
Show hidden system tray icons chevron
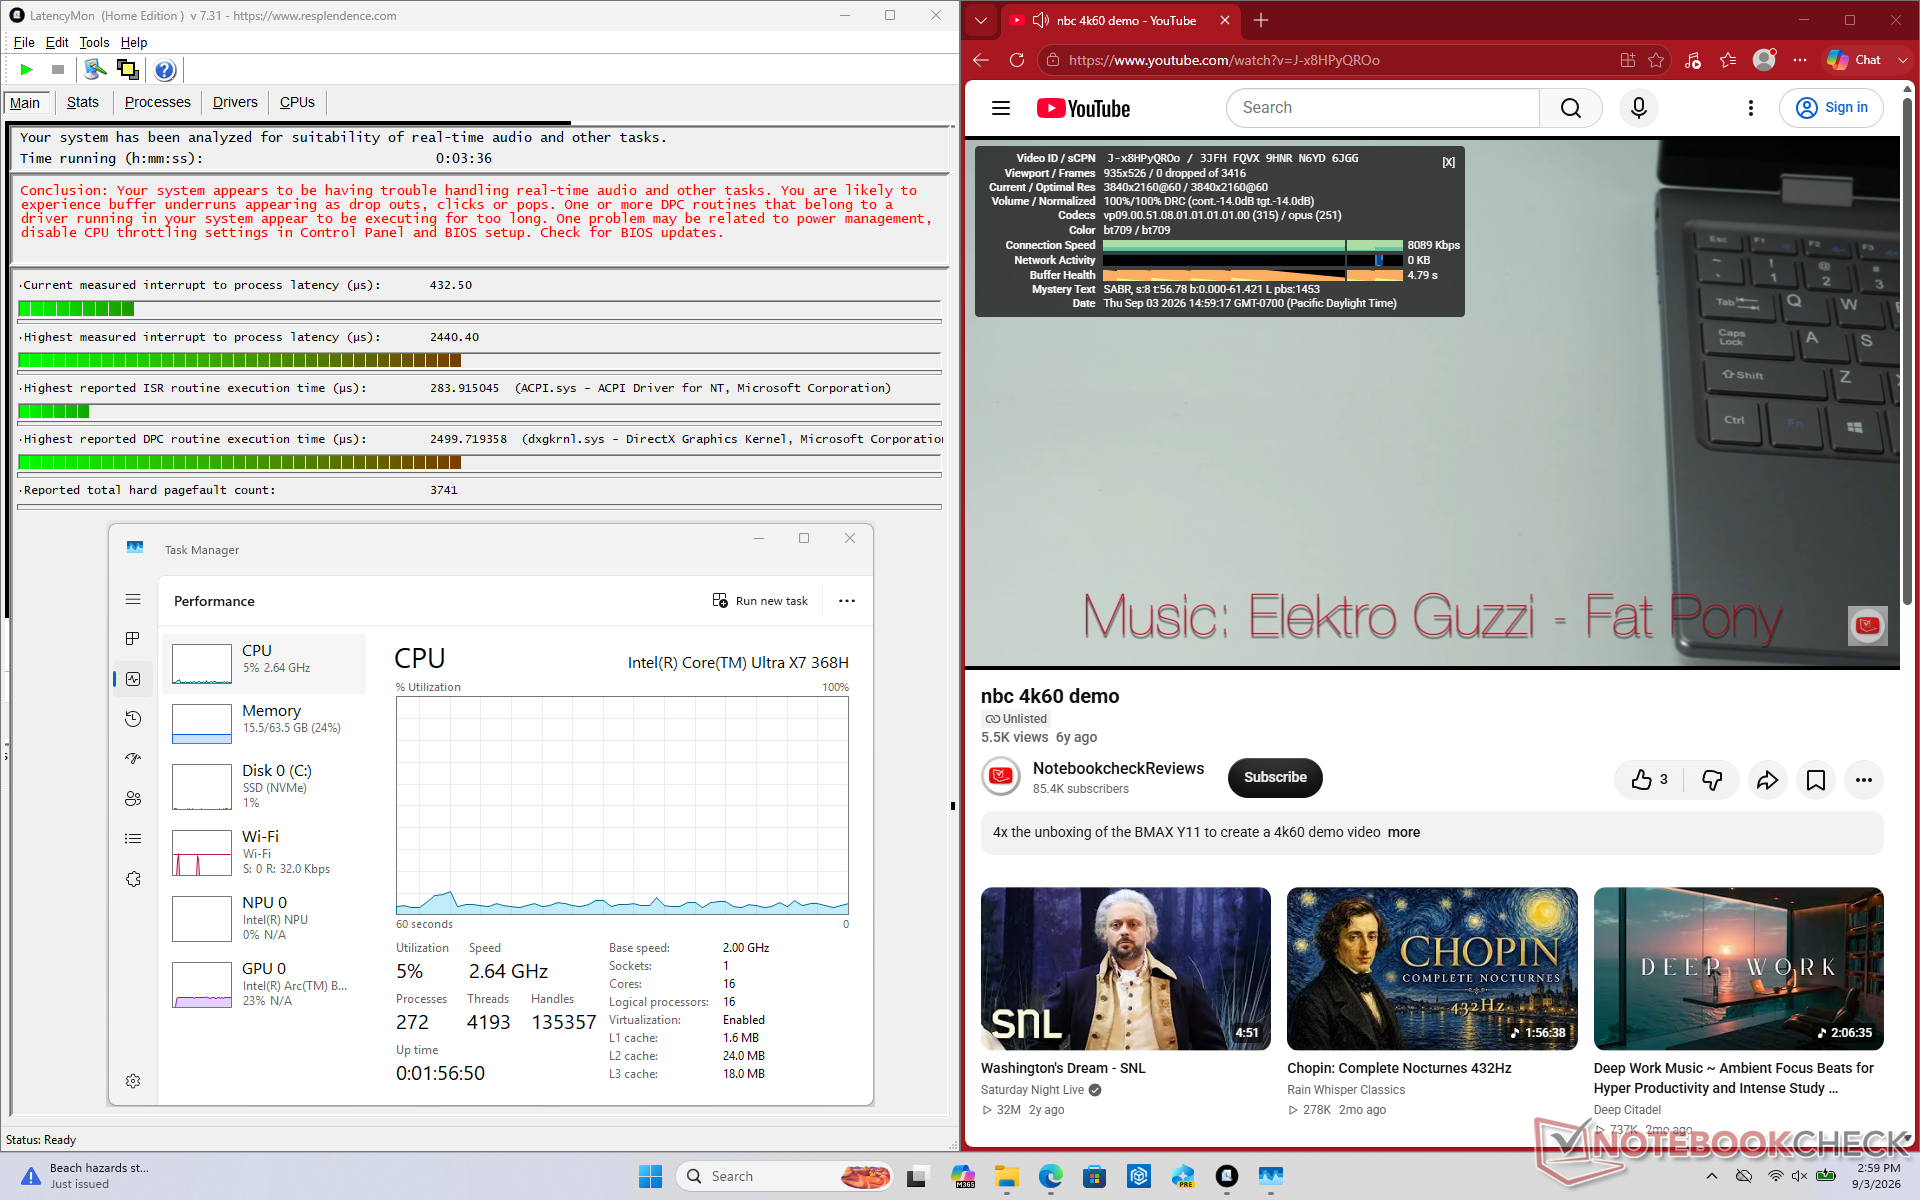pos(1712,1176)
